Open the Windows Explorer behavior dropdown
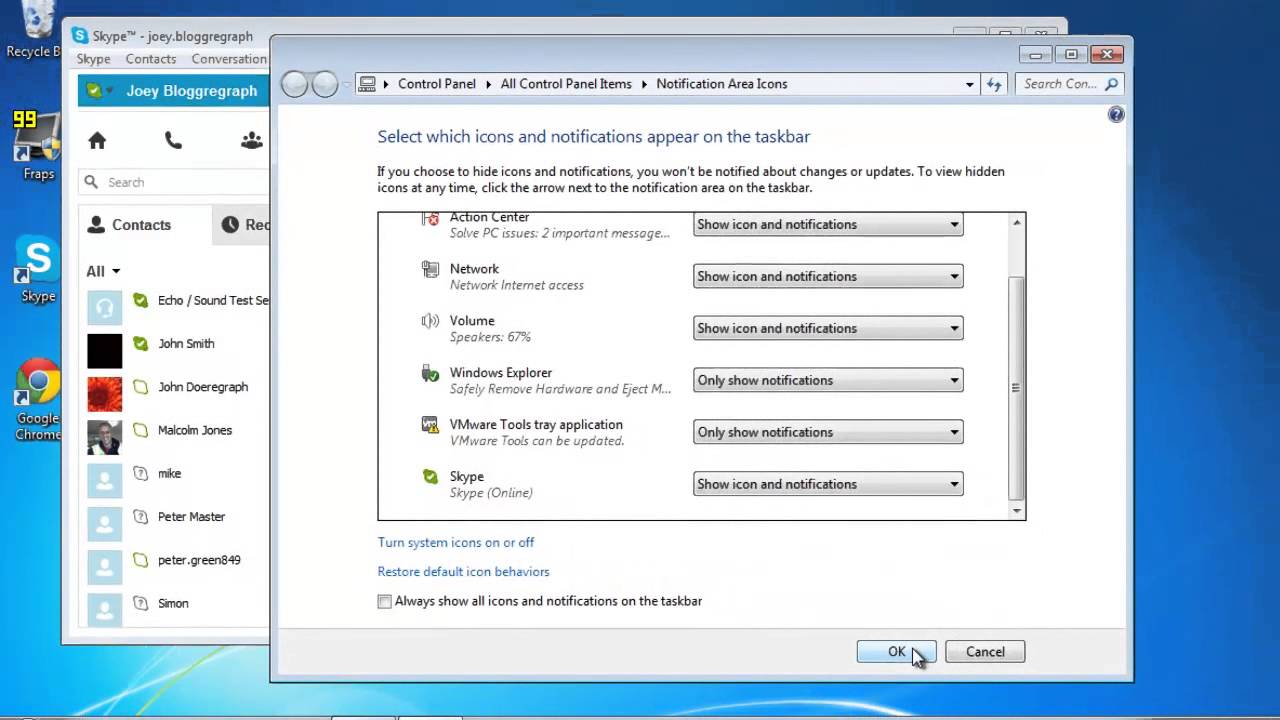Image resolution: width=1280 pixels, height=720 pixels. pos(828,380)
